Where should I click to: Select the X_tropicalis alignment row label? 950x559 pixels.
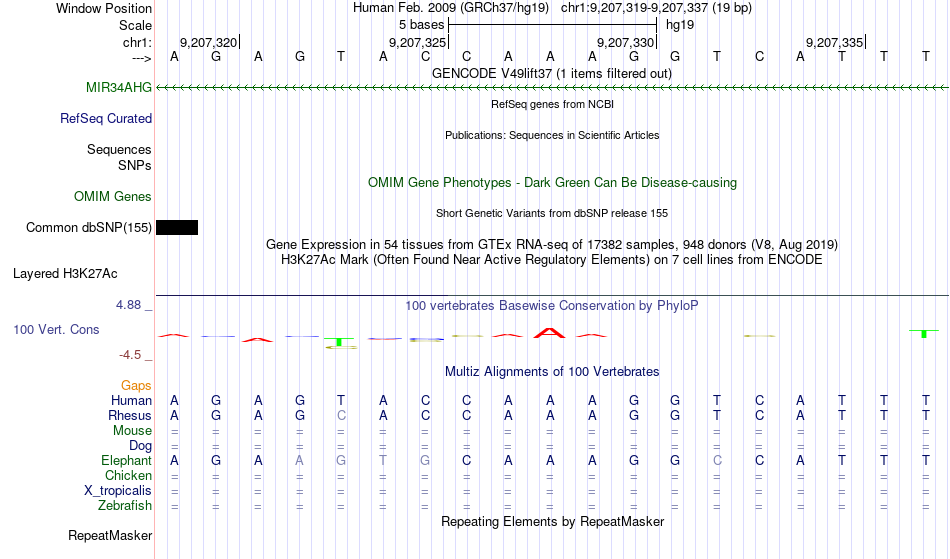pyautogui.click(x=118, y=491)
